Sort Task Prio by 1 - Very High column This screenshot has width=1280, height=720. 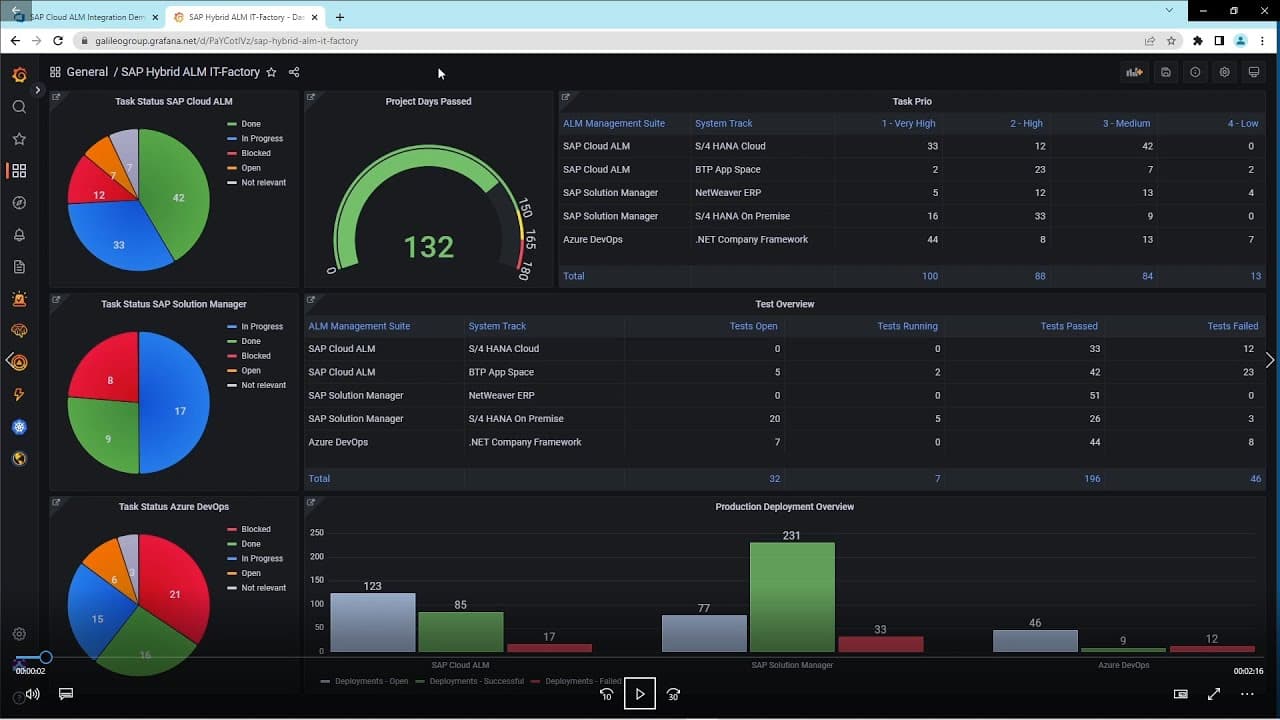[909, 124]
